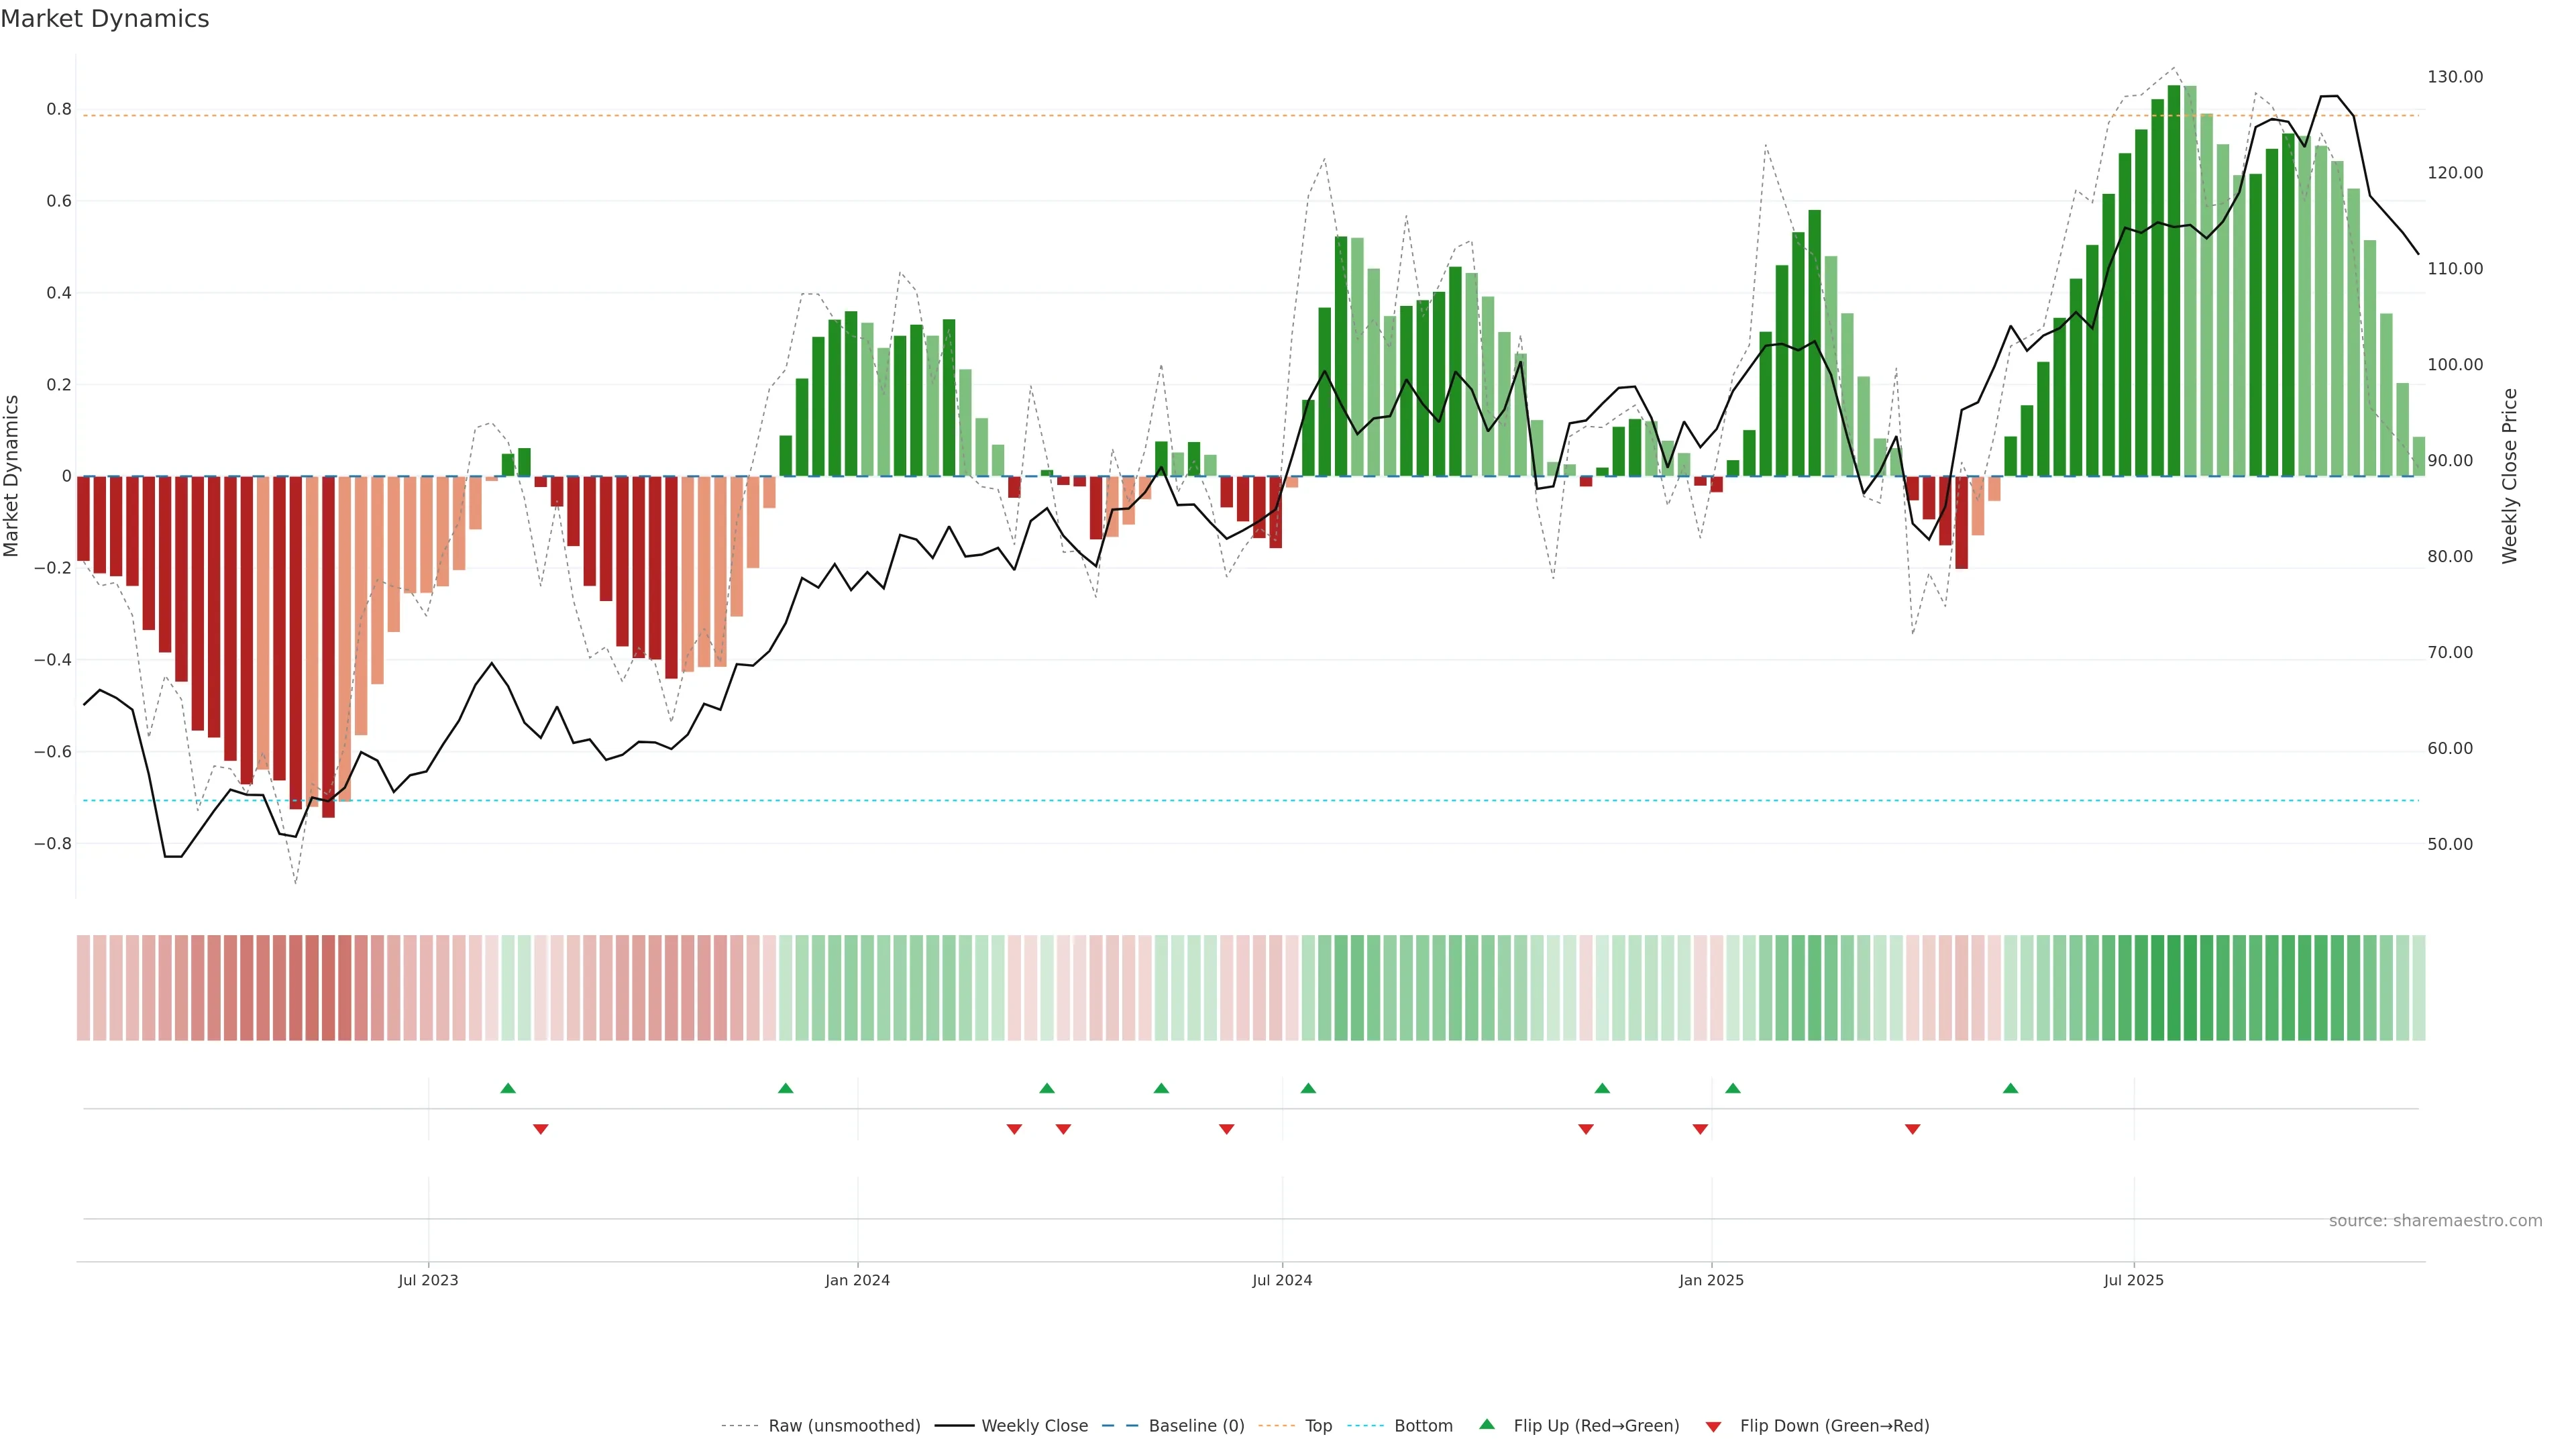The width and height of the screenshot is (2576, 1449).
Task: Hide the Bottom threshold line via its legend entry
Action: (1423, 1426)
